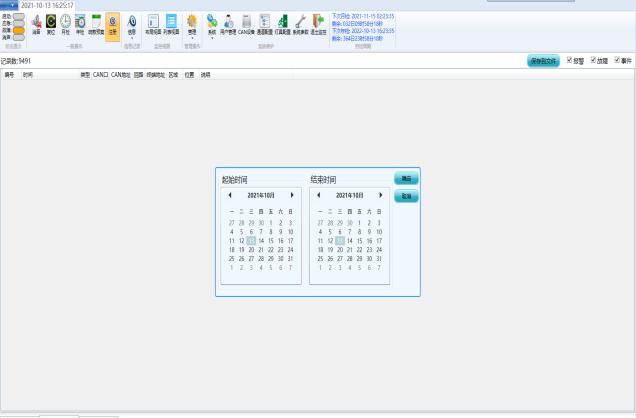Toggle the 故障 (fault) checkbox

click(x=593, y=61)
